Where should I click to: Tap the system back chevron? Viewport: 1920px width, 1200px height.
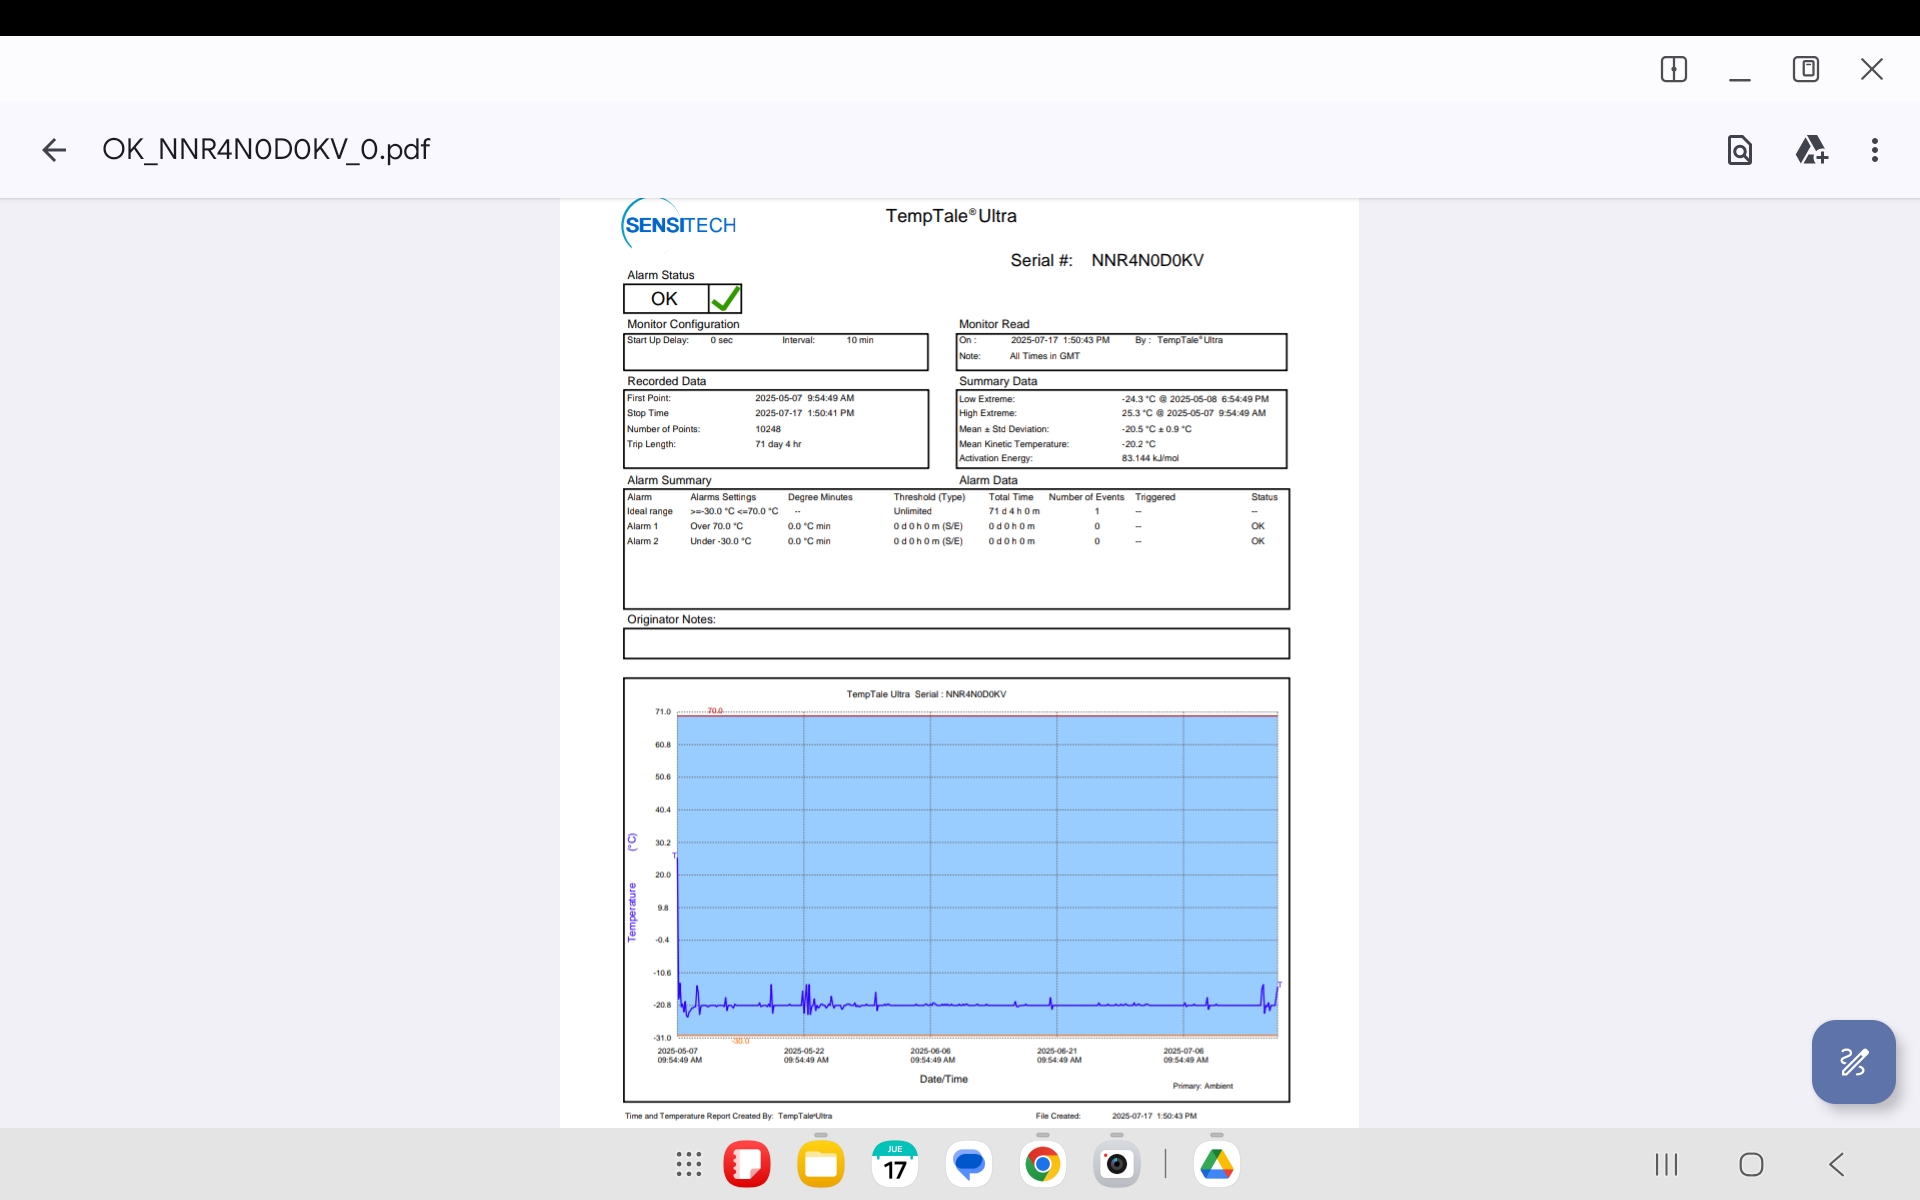[x=1836, y=1164]
